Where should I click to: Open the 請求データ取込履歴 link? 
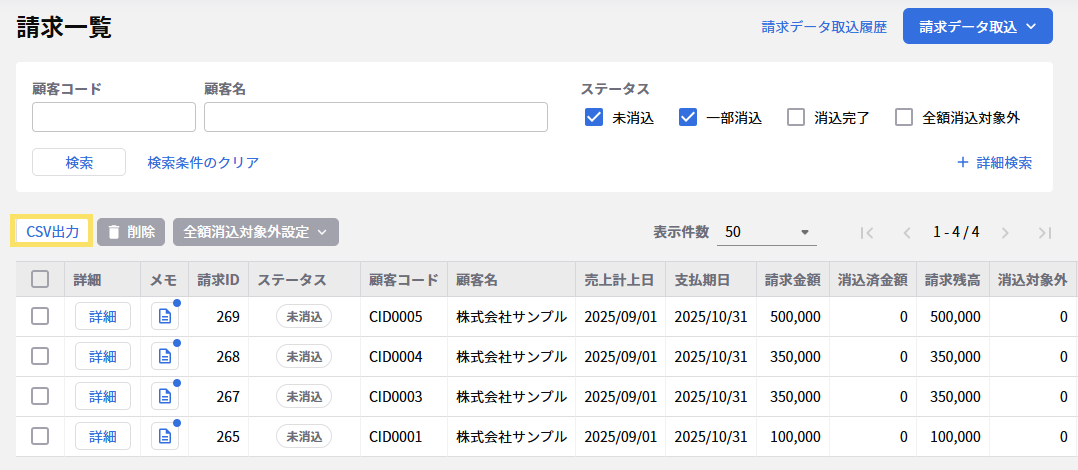tap(824, 27)
